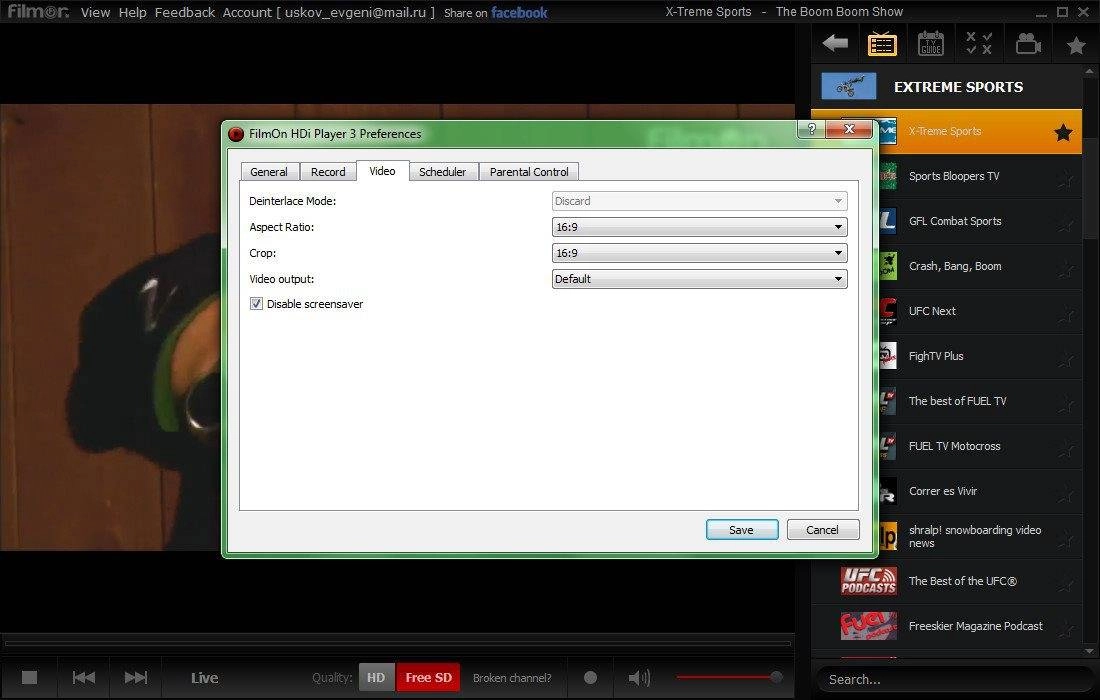Select UFC Next channel
1100x700 pixels.
(x=932, y=311)
